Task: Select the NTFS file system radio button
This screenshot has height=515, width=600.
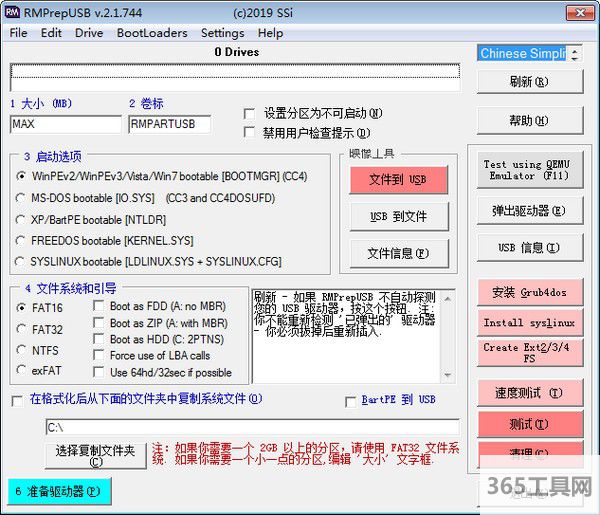Action: click(22, 350)
